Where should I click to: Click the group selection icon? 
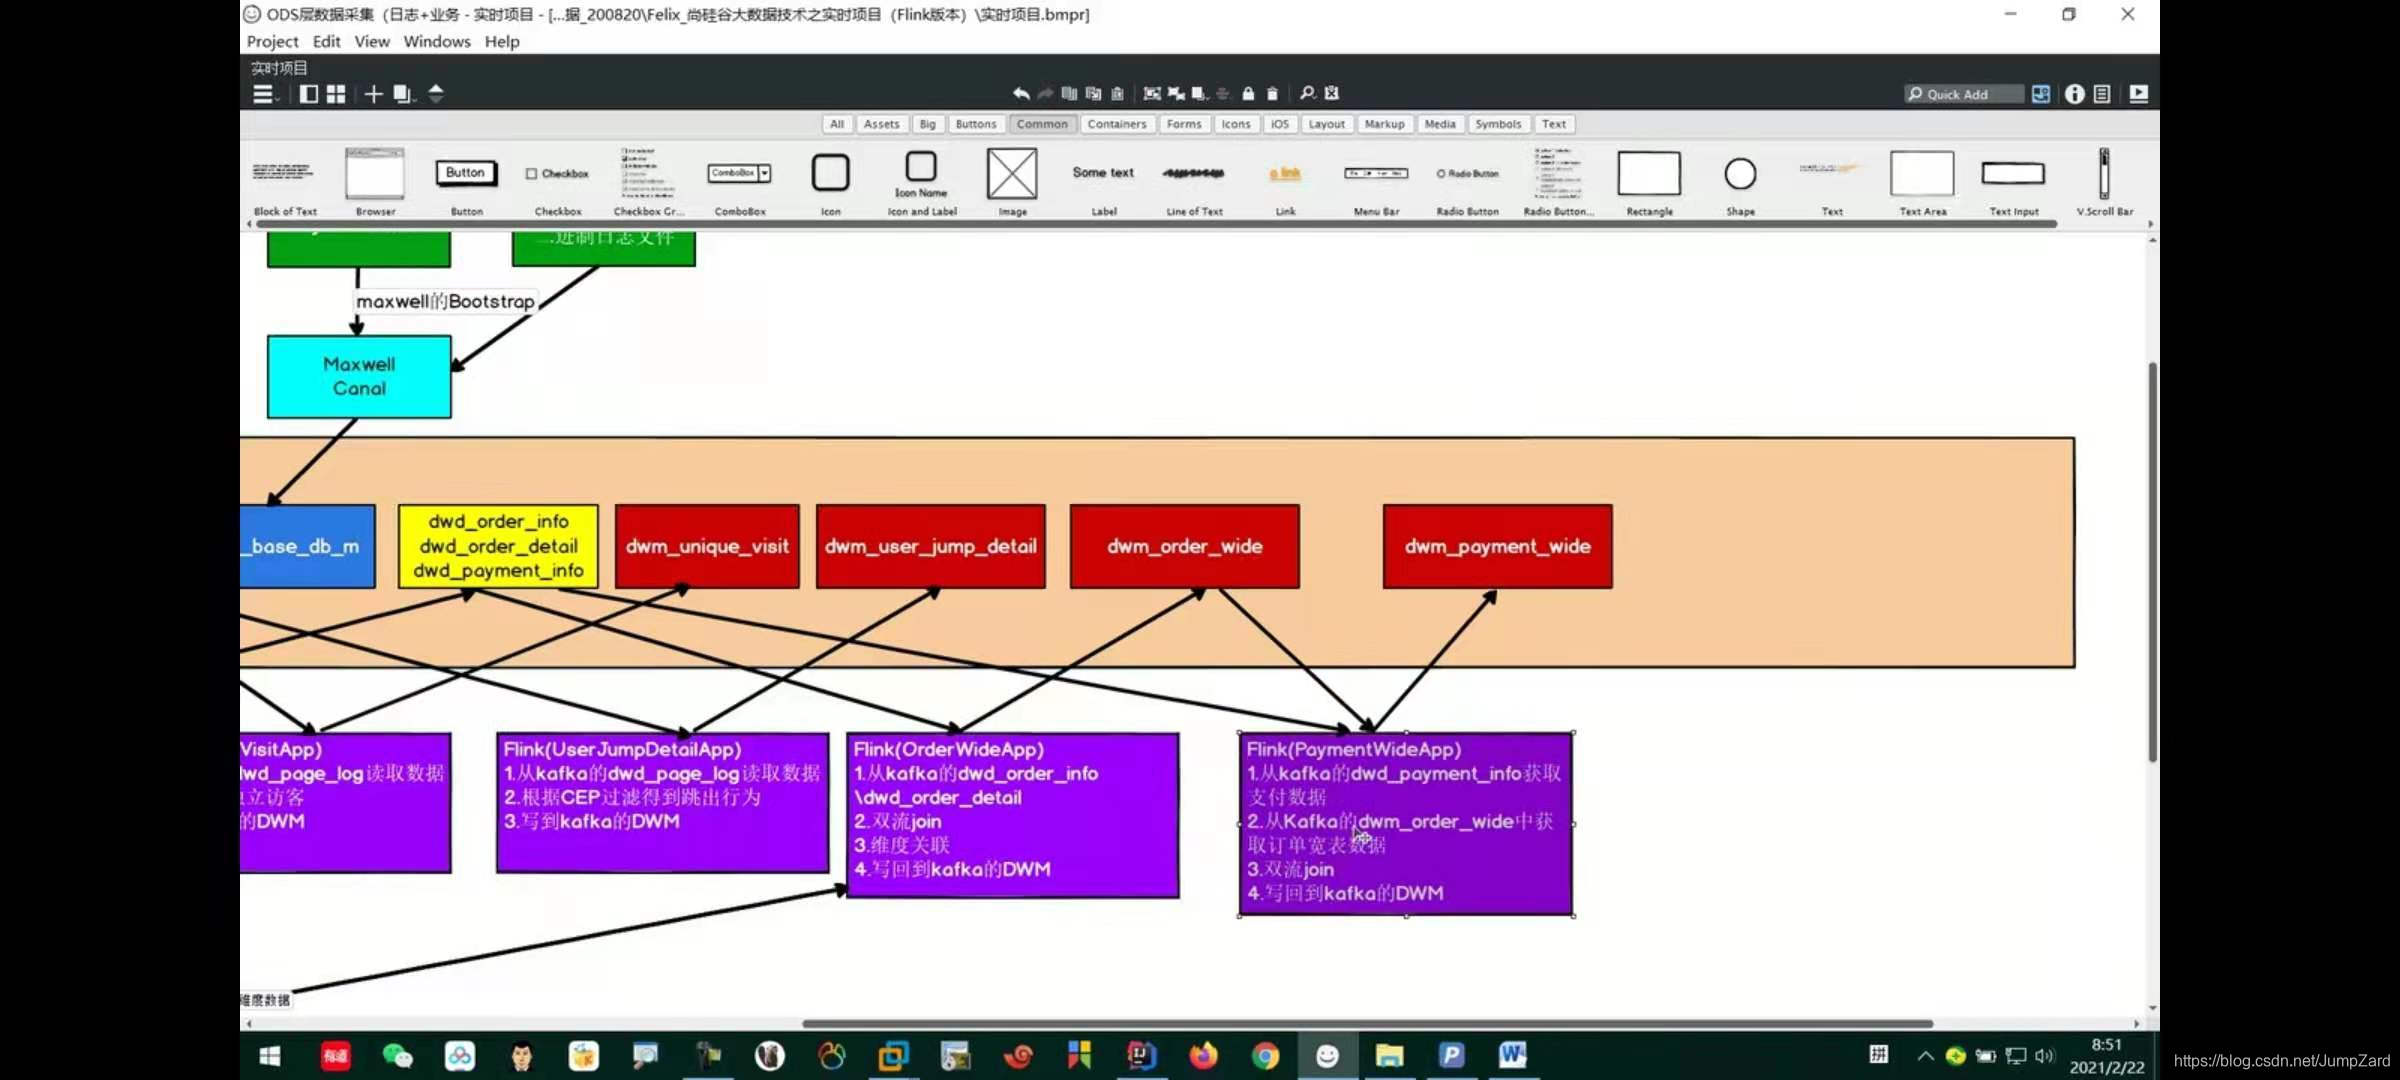(1152, 93)
